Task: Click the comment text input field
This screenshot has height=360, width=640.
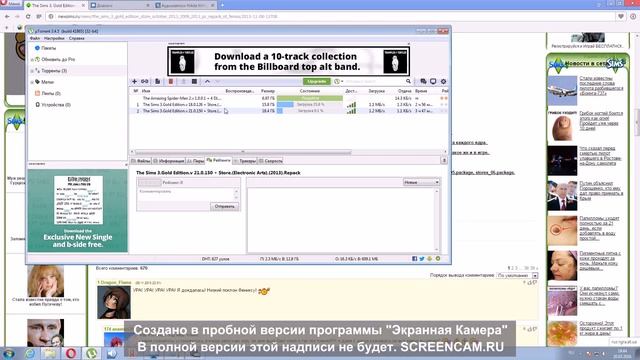Action: click(x=186, y=194)
